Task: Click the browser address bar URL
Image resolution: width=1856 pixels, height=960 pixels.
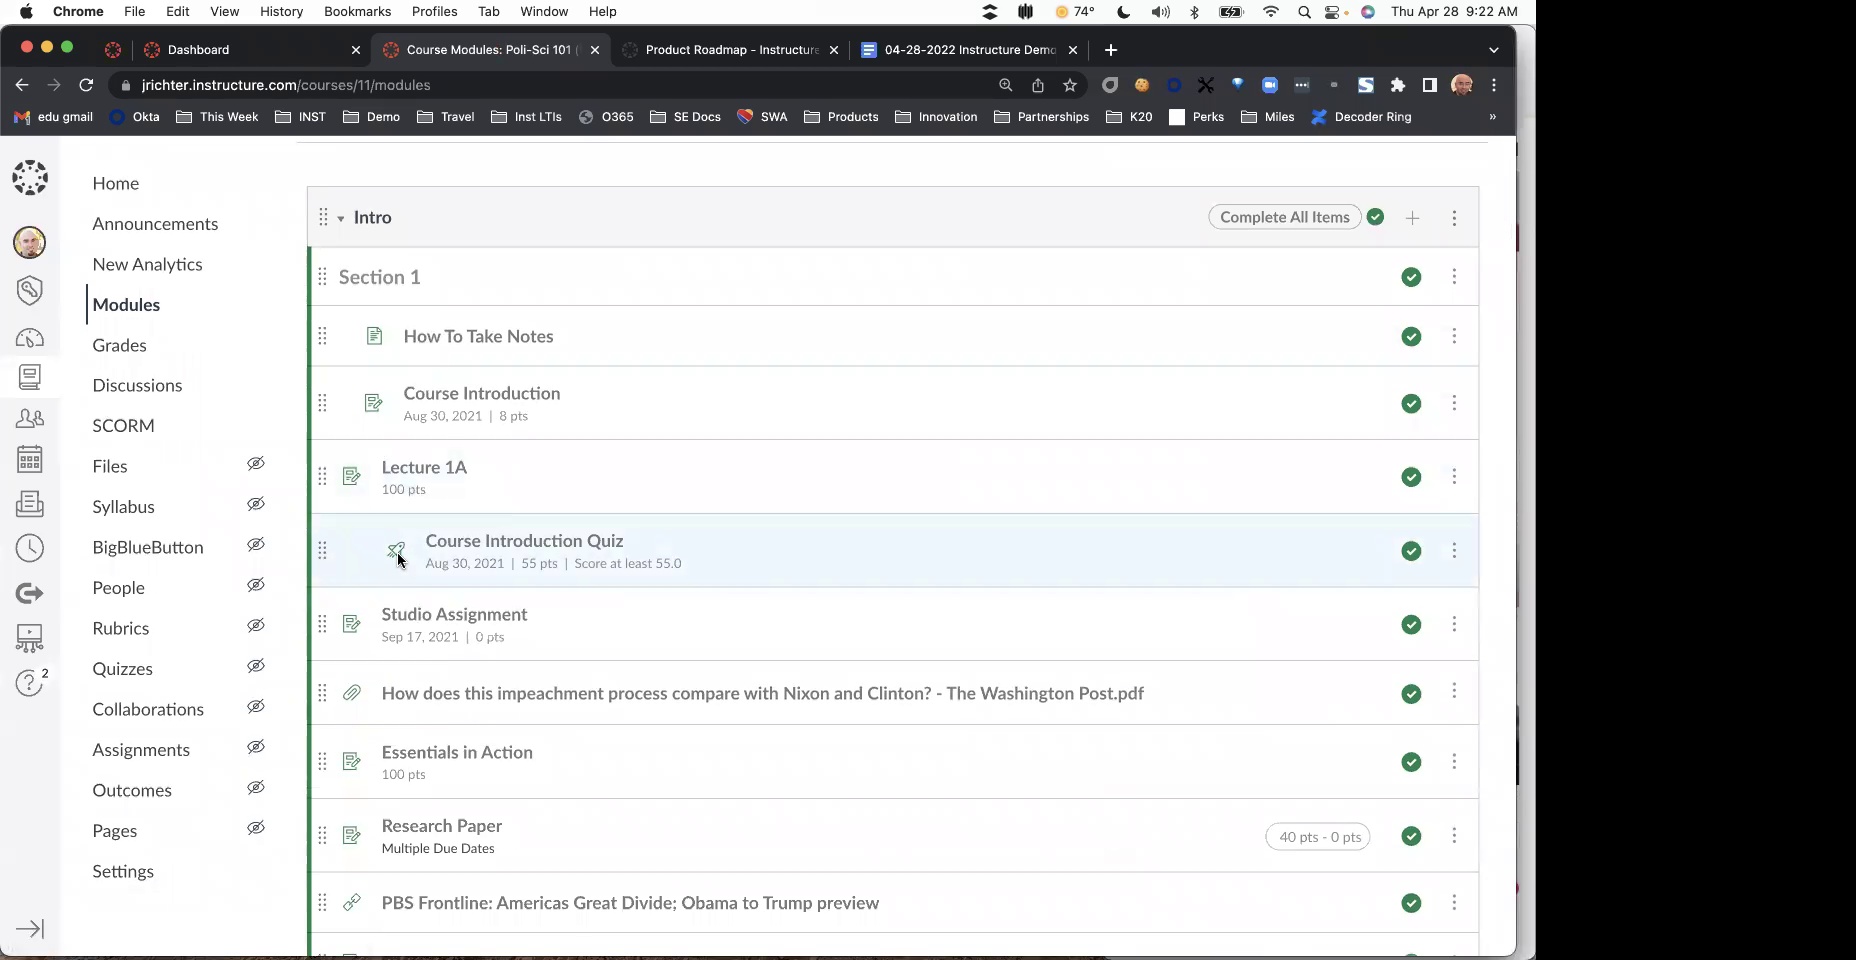Action: (286, 85)
